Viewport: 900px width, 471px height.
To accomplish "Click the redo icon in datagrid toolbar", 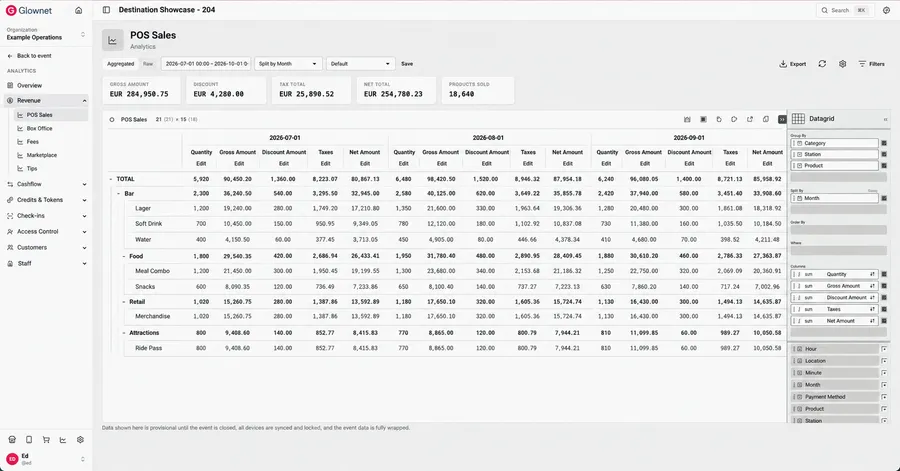I will coord(734,119).
